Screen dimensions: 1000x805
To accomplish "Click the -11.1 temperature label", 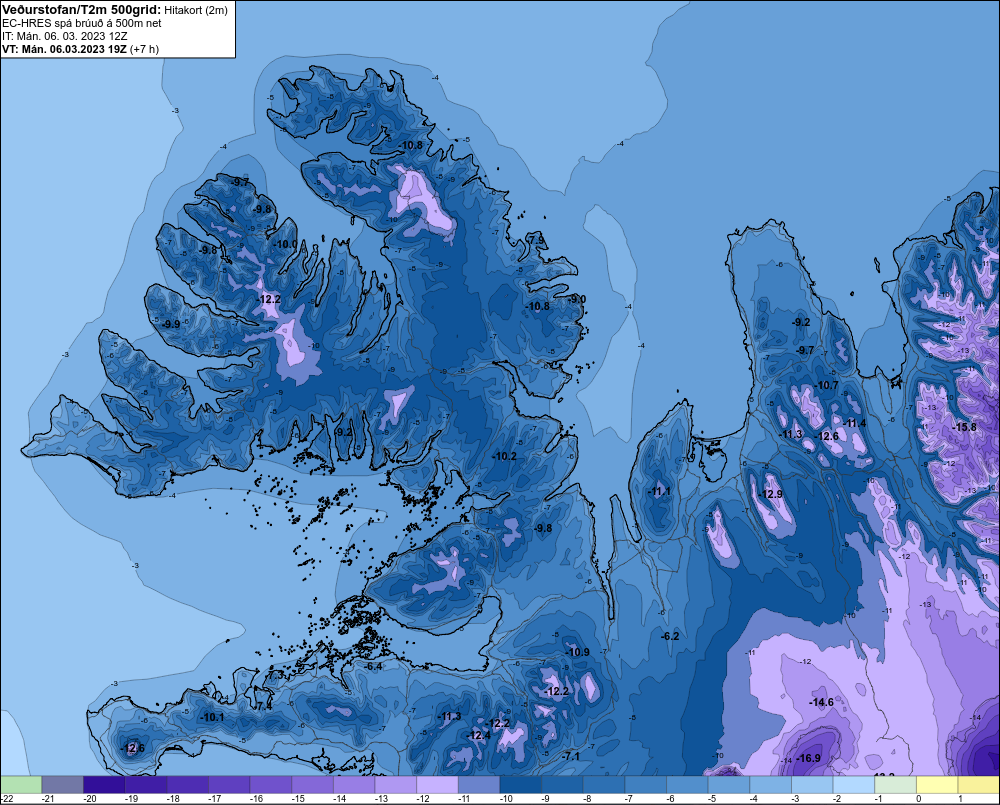I will point(659,491).
